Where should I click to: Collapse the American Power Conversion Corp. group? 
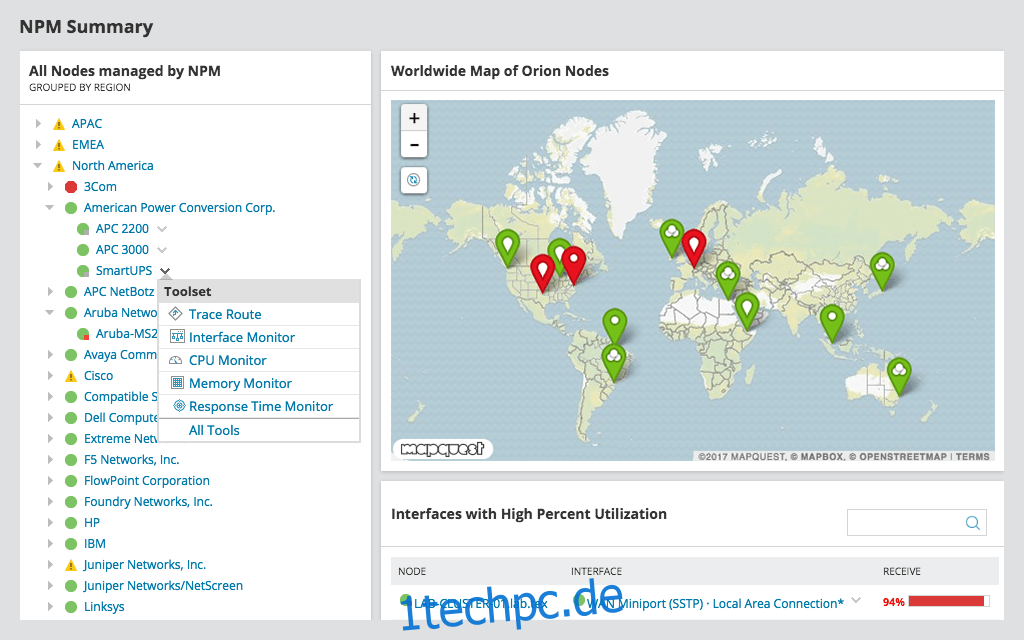click(x=50, y=207)
